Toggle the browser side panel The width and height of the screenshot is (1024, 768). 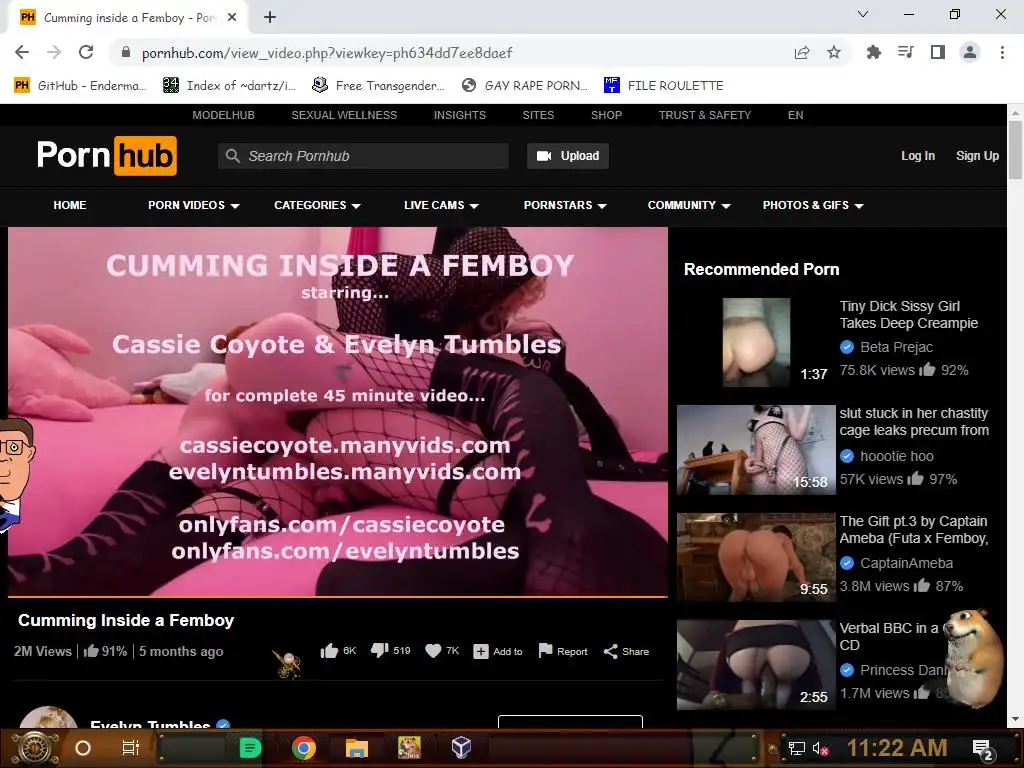click(x=938, y=52)
